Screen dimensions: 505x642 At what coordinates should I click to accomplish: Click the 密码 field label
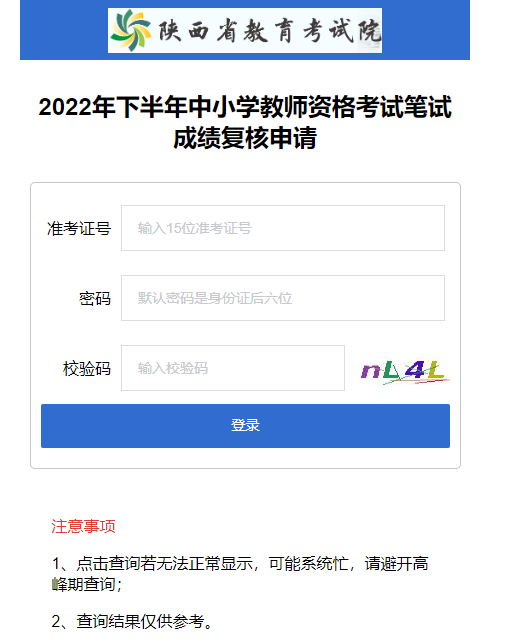click(95, 298)
